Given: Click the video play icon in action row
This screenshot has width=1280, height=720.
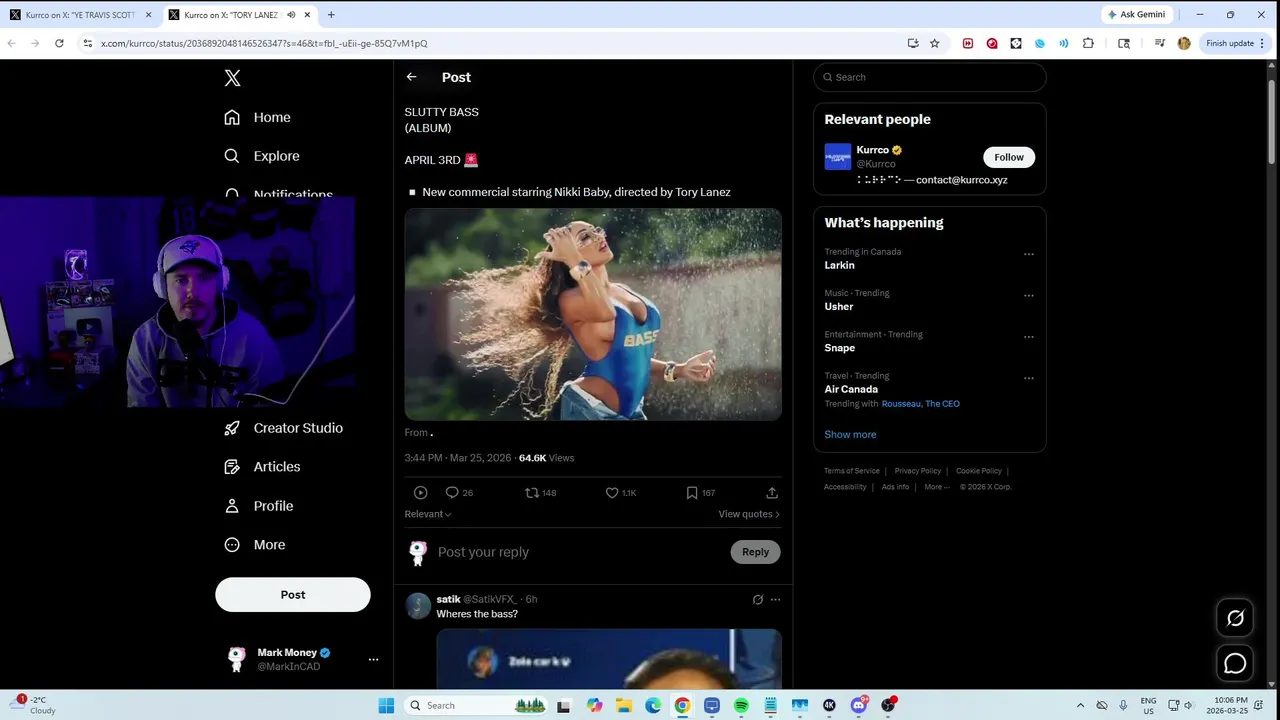Looking at the screenshot, I should (x=420, y=493).
